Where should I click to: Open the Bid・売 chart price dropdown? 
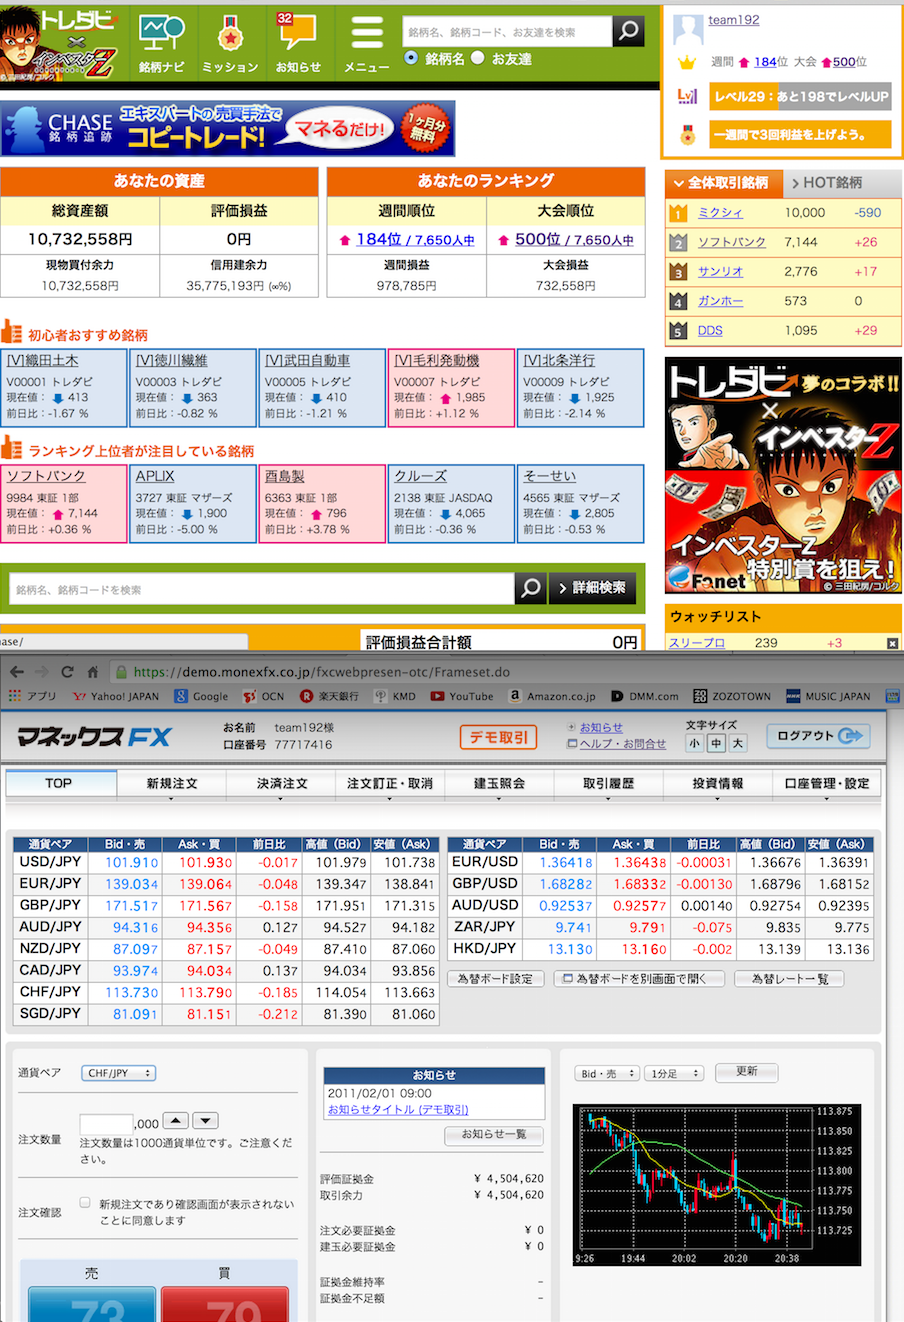607,1073
